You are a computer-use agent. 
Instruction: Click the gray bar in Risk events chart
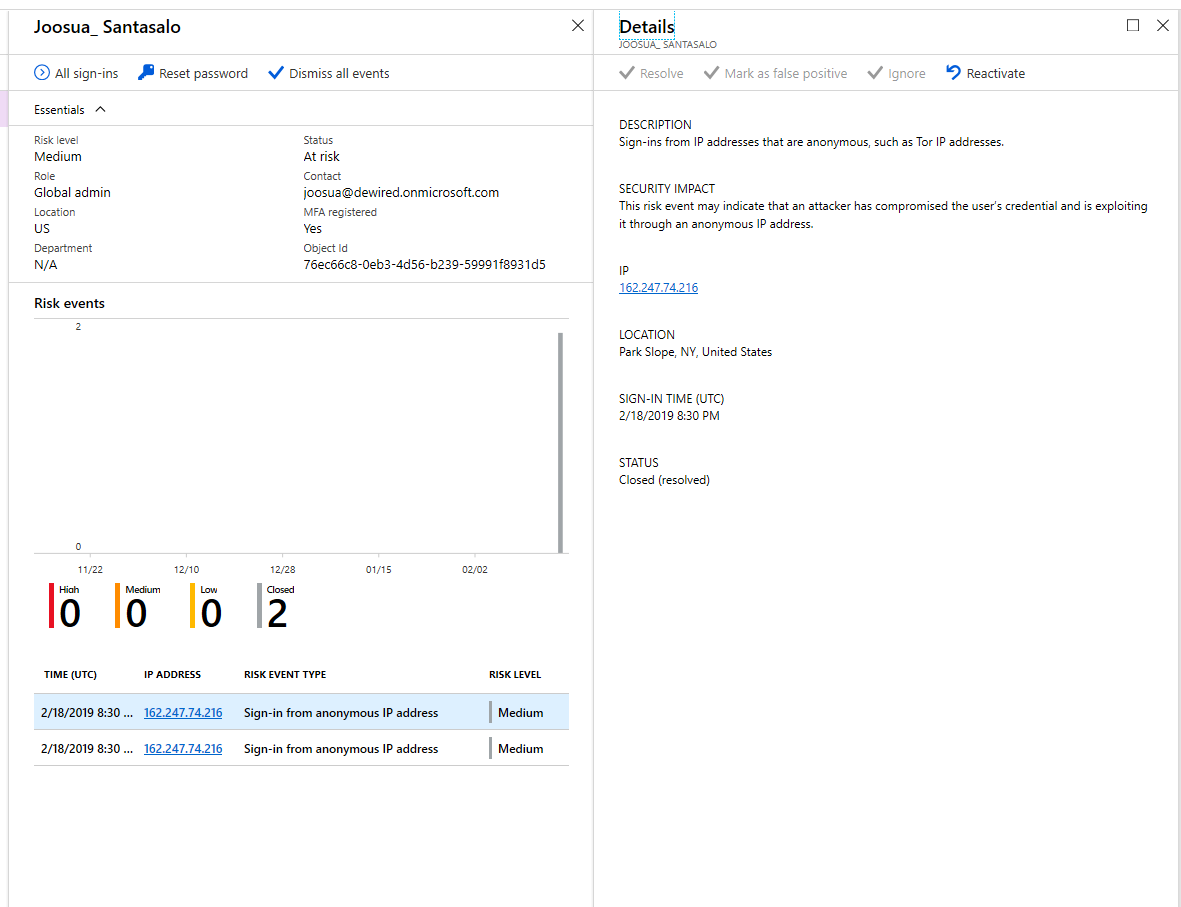[x=560, y=442]
